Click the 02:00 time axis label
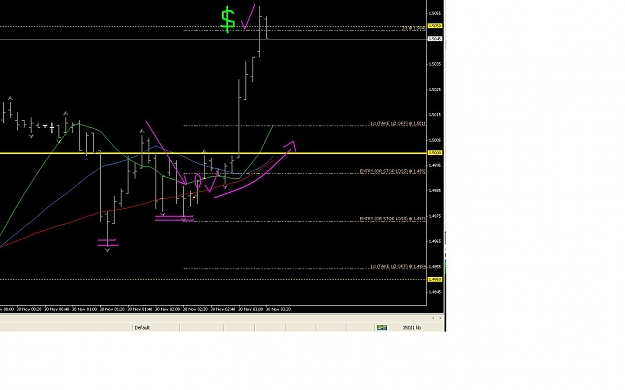The image size is (625, 390). [x=167, y=309]
